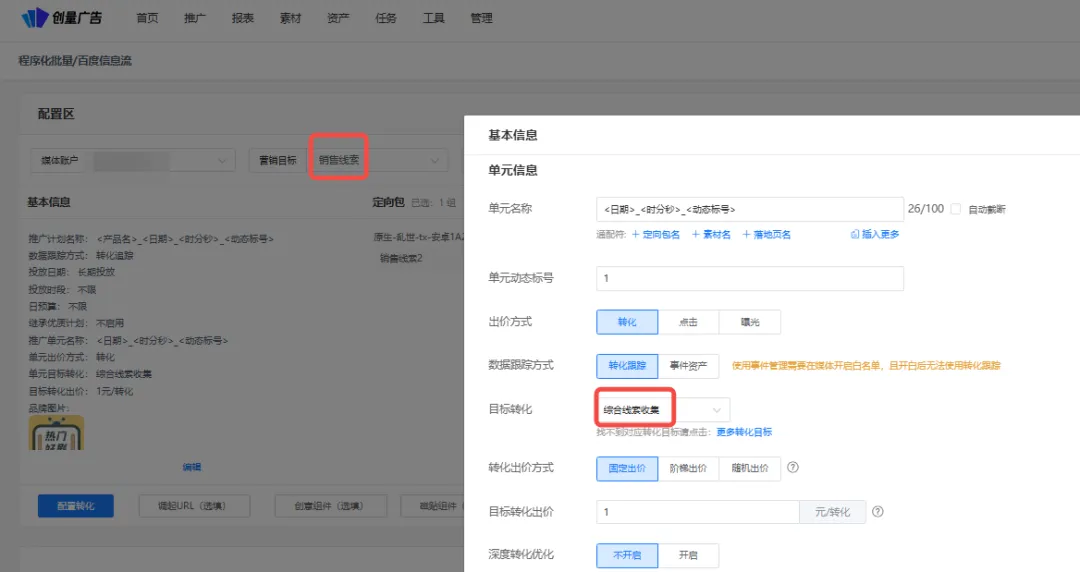The width and height of the screenshot is (1080, 572).
Task: Open the 目标转化 dropdown
Action: [x=662, y=410]
